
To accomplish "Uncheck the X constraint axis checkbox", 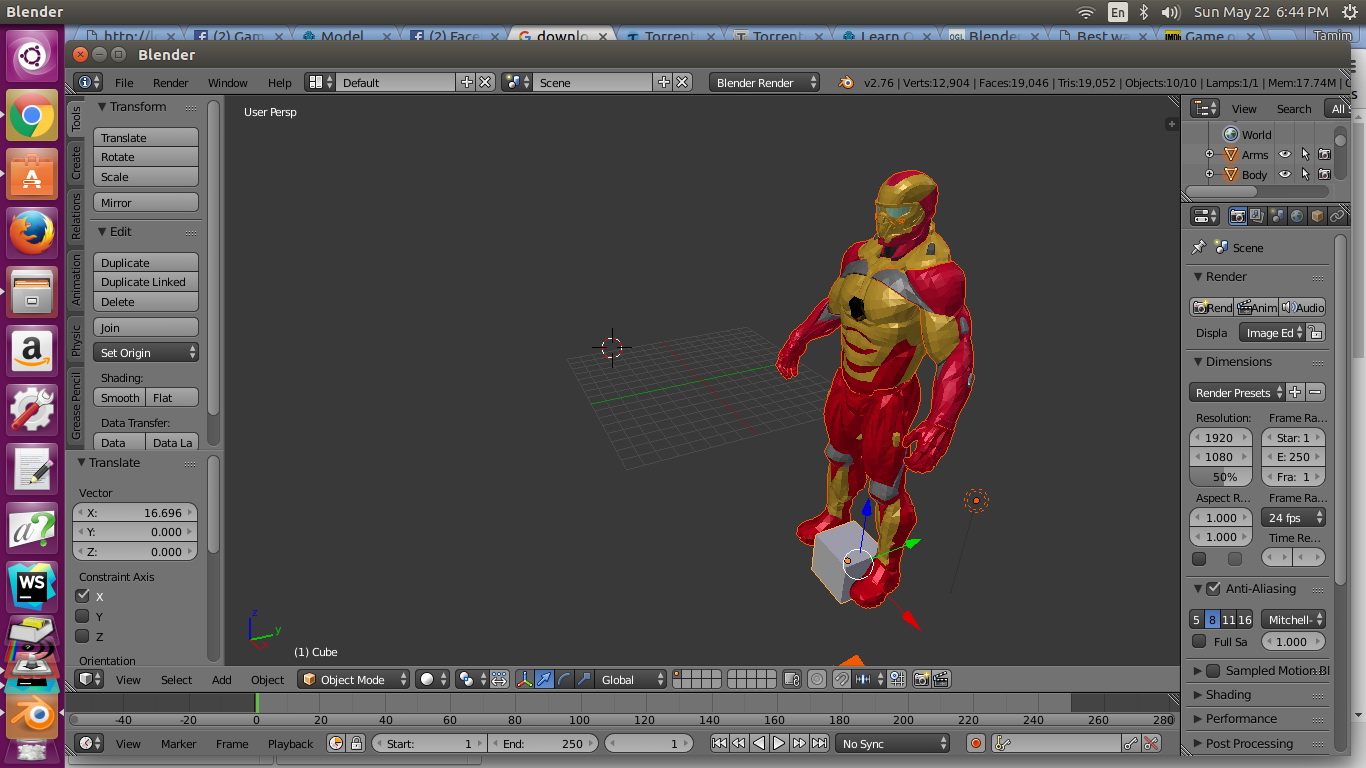I will pos(83,595).
